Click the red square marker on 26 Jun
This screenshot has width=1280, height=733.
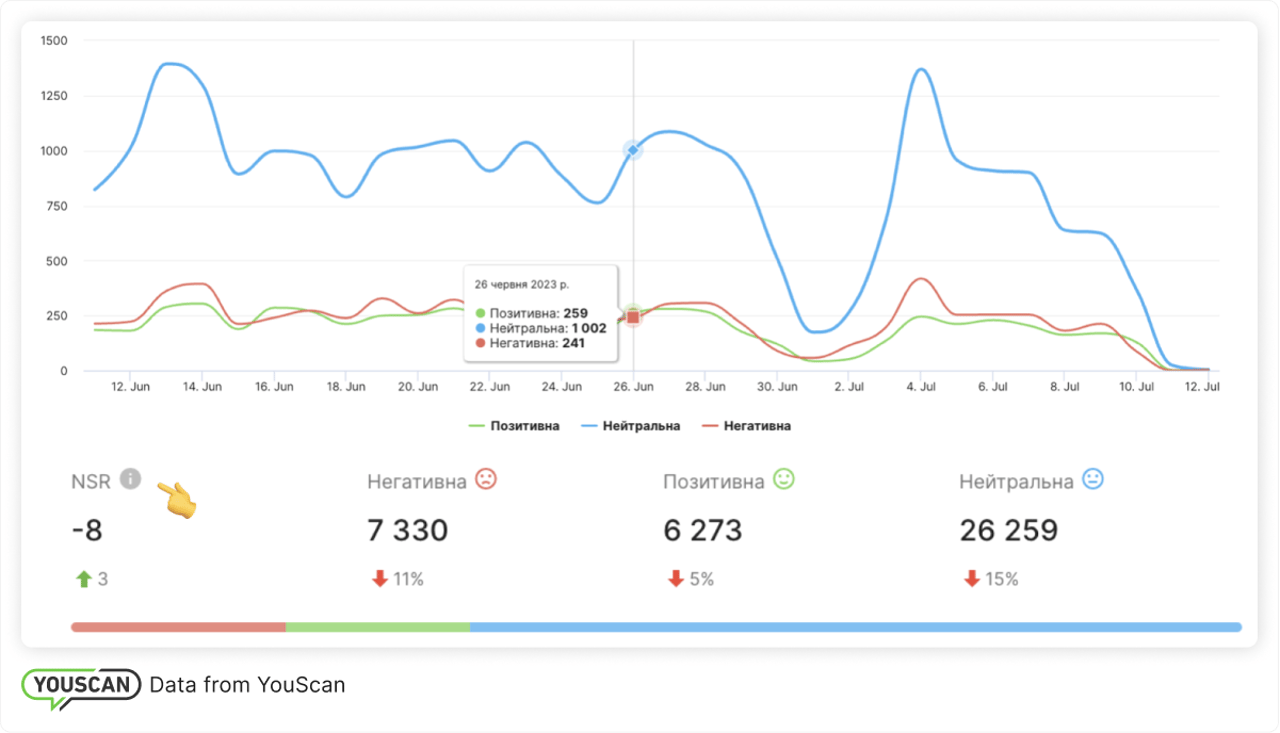[x=633, y=317]
